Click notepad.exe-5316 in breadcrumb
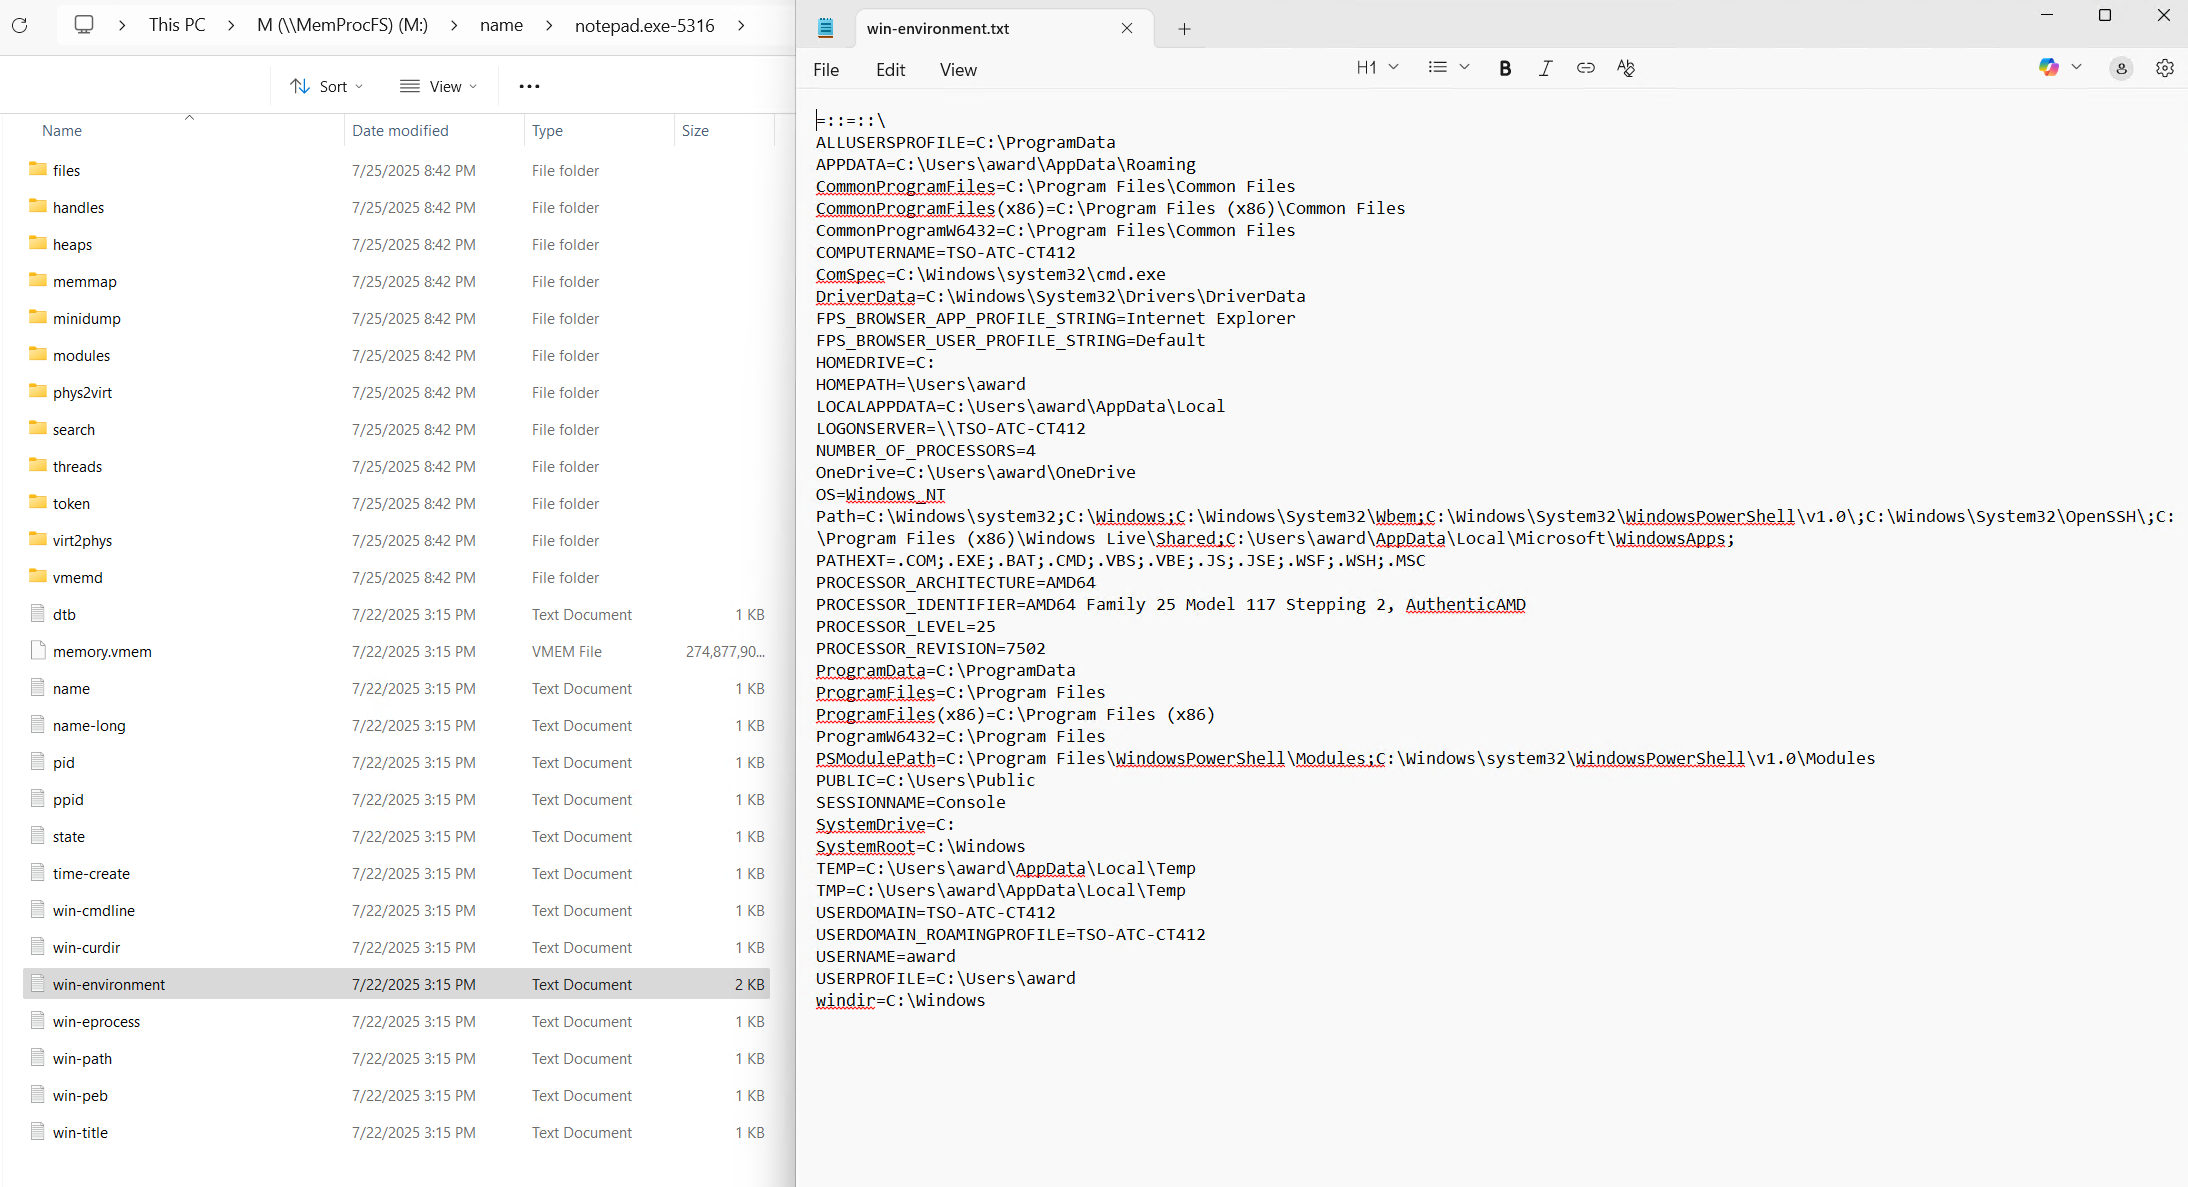 644,25
